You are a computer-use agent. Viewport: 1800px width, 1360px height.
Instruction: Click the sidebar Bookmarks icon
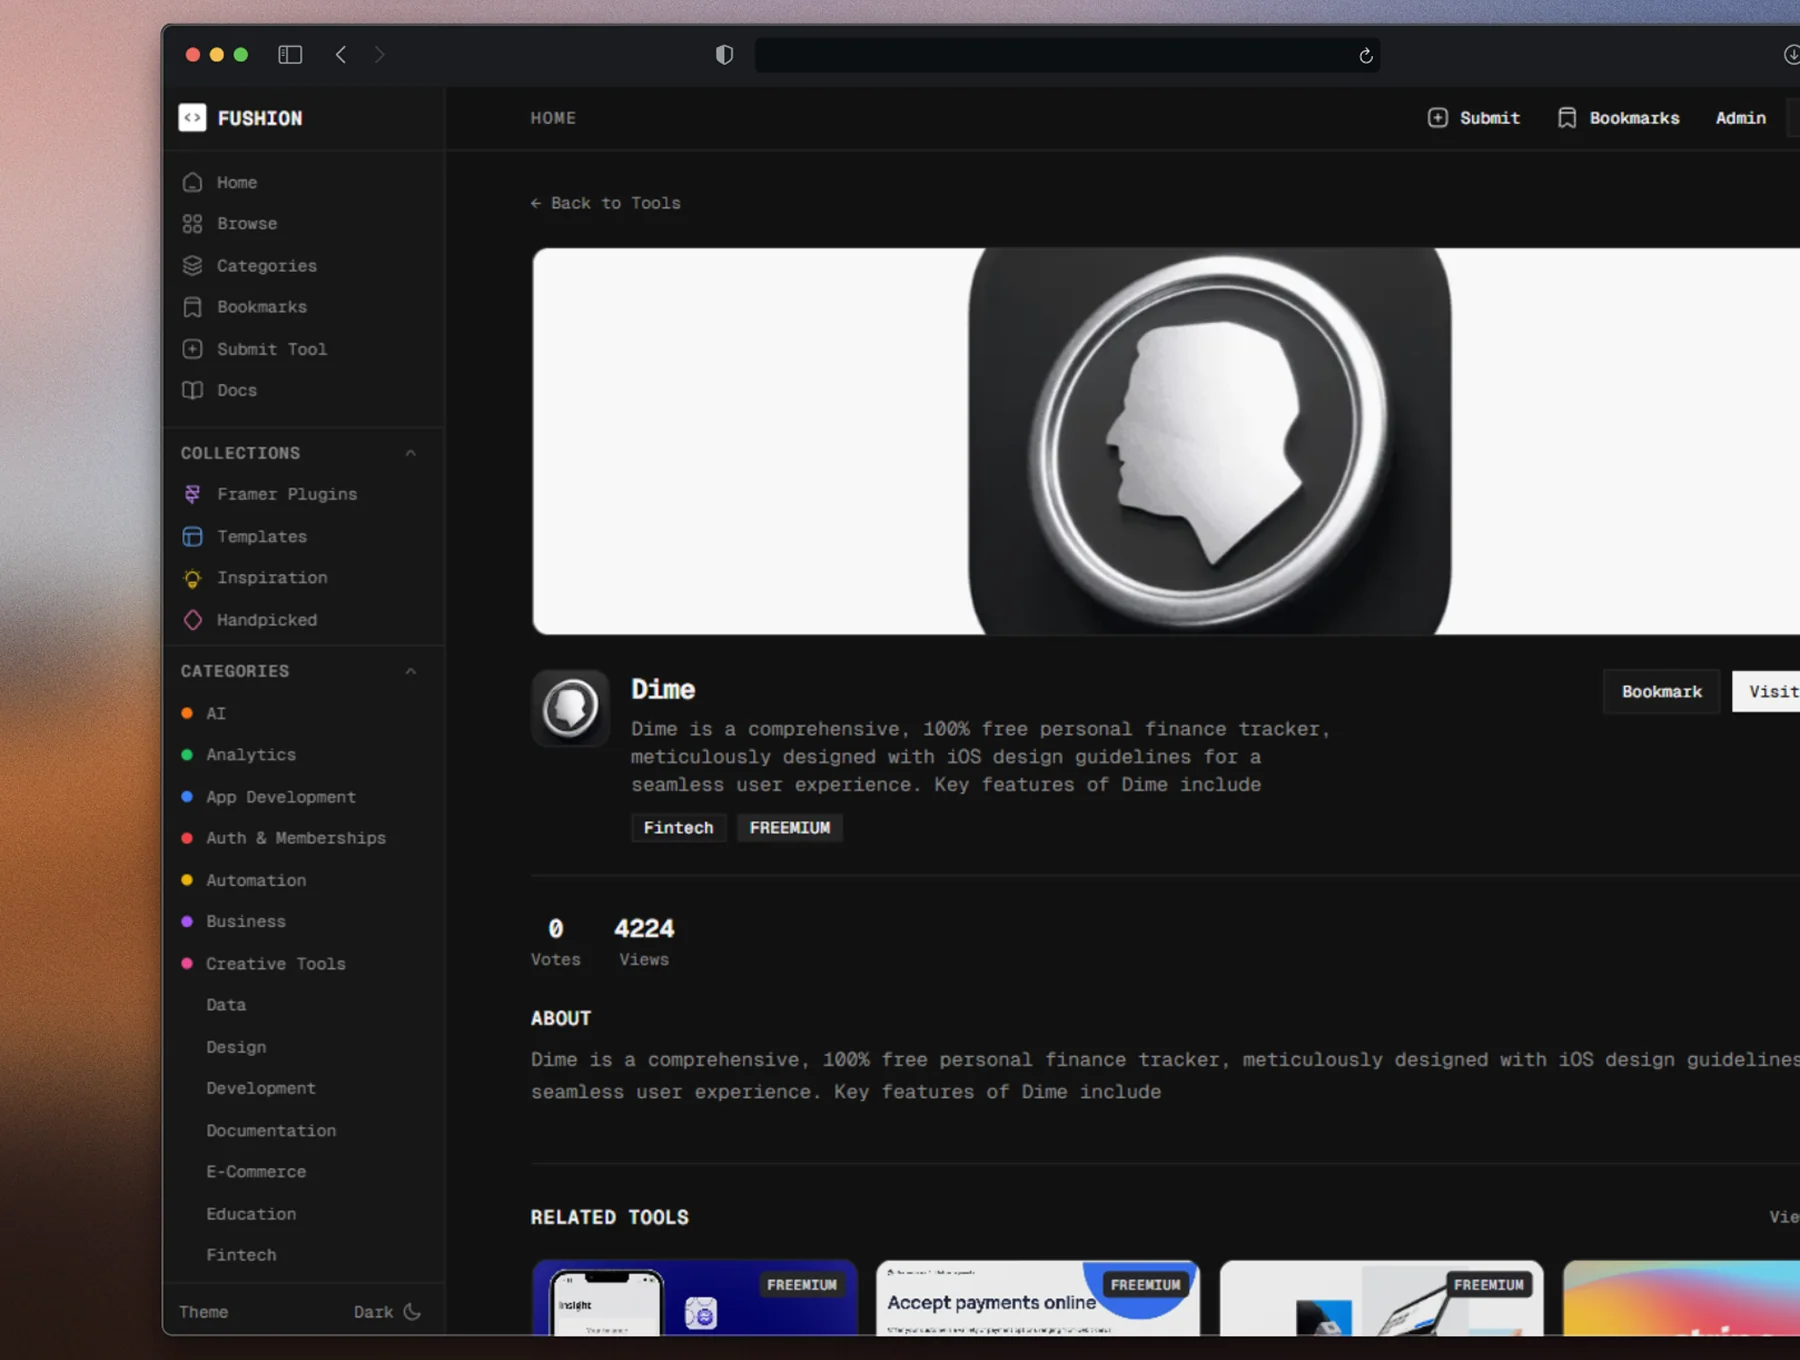[193, 307]
